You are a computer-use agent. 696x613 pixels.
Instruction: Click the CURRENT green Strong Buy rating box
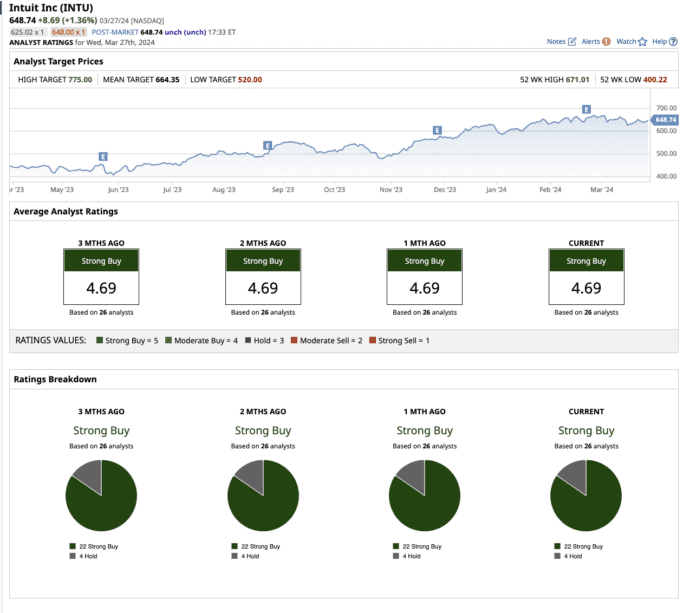(x=586, y=261)
